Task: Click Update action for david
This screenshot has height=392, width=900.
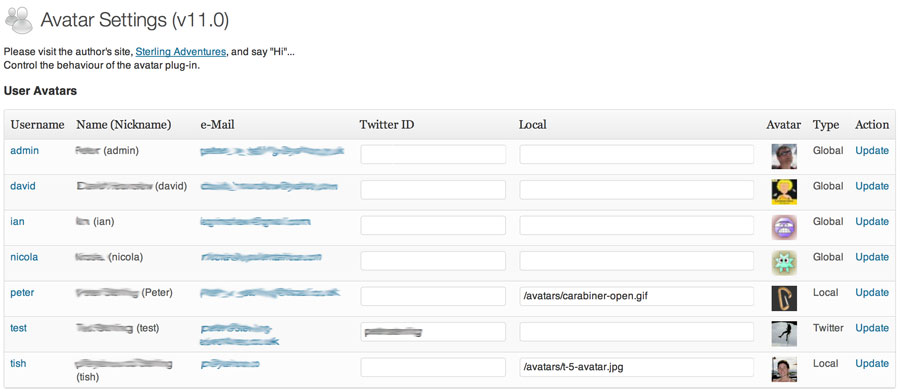Action: pyautogui.click(x=872, y=186)
